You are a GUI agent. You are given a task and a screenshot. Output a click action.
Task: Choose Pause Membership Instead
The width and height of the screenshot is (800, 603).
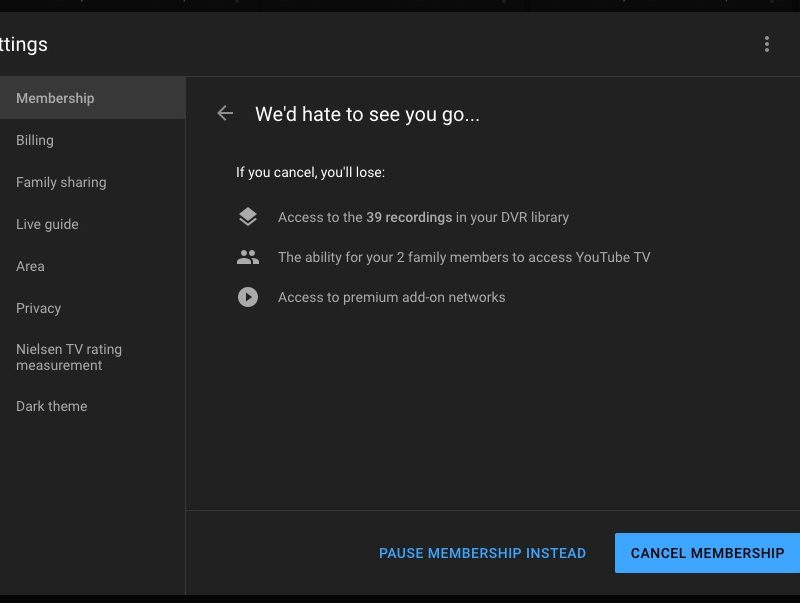pos(482,553)
